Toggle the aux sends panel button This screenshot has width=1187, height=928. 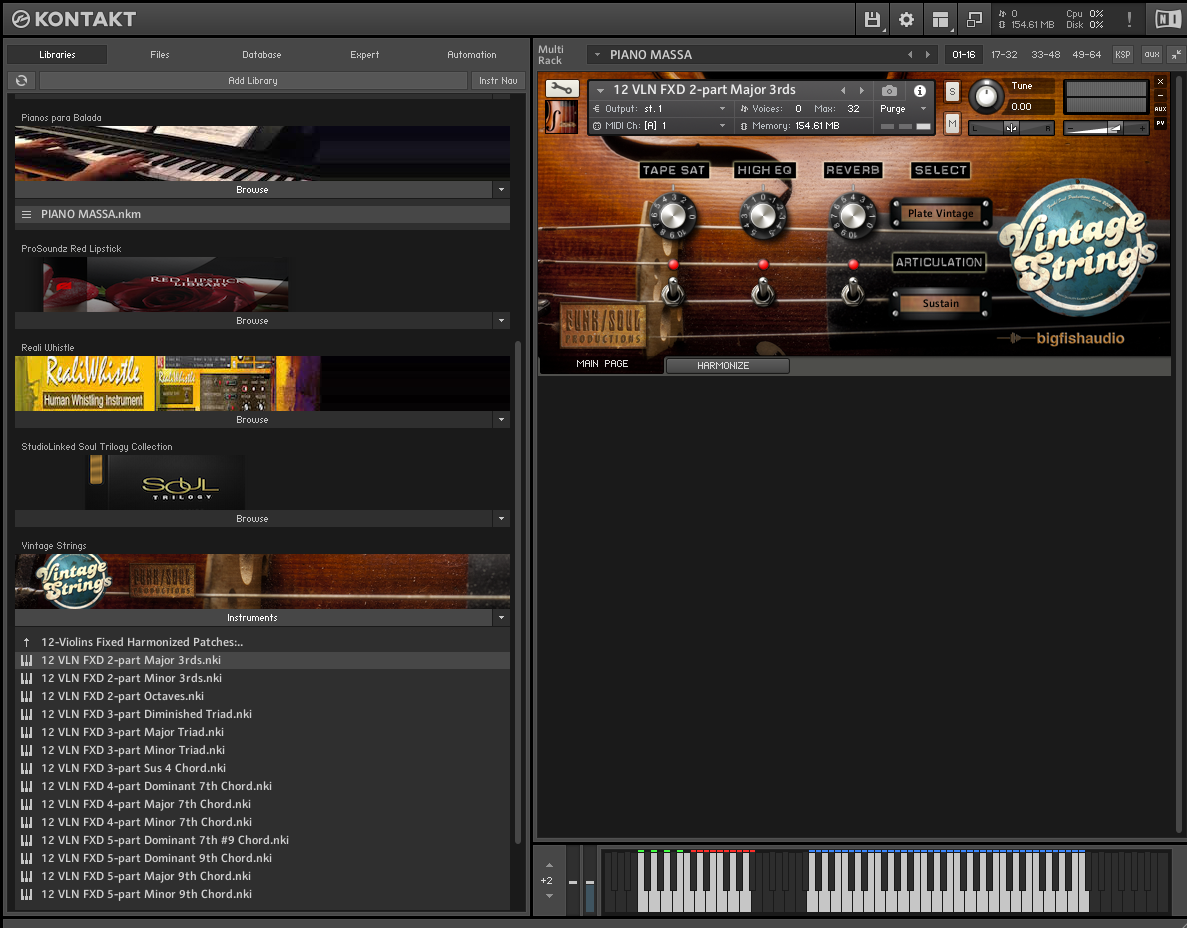pyautogui.click(x=1152, y=54)
